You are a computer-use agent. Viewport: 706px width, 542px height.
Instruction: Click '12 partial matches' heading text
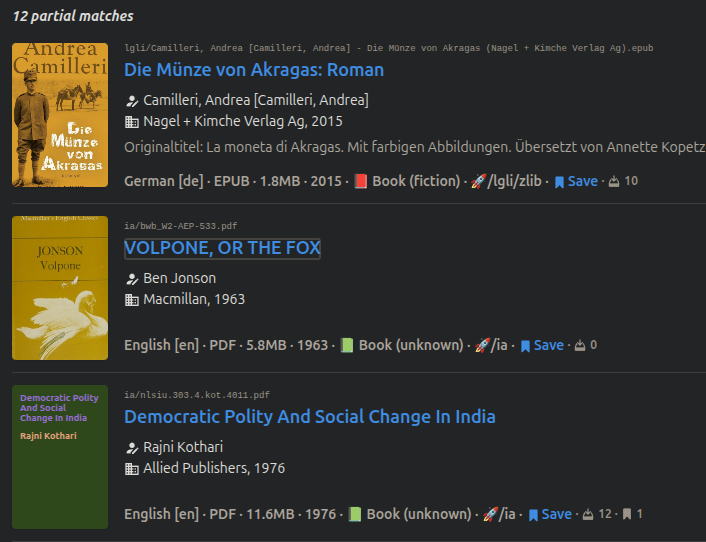click(x=73, y=16)
